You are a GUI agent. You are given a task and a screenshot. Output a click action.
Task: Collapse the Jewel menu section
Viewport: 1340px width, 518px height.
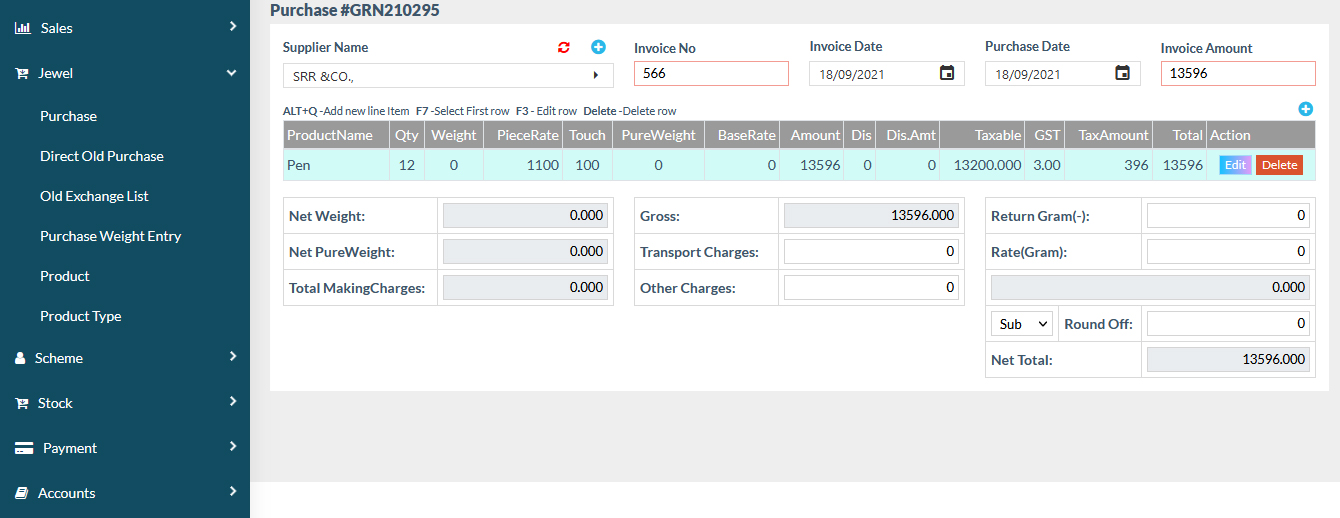coord(231,73)
